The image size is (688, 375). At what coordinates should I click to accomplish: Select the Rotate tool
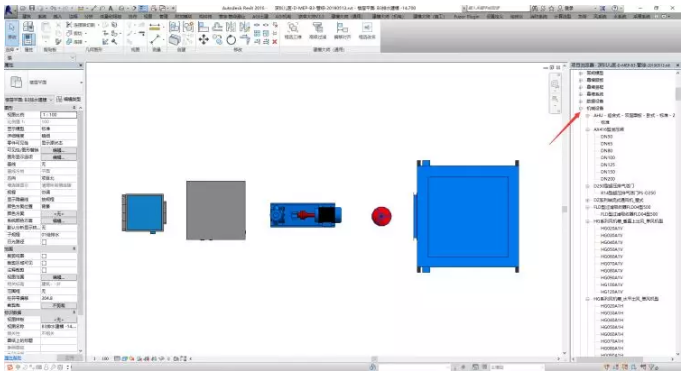(231, 40)
